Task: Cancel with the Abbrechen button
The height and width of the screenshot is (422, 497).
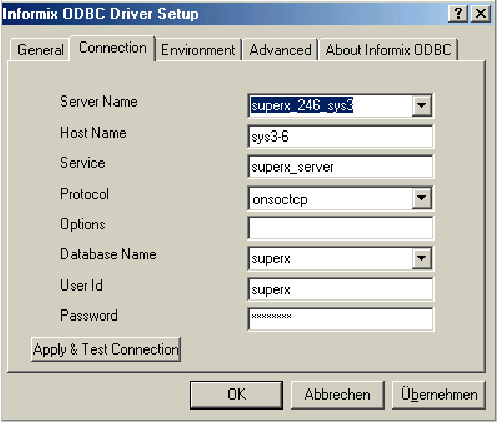Action: [x=338, y=395]
